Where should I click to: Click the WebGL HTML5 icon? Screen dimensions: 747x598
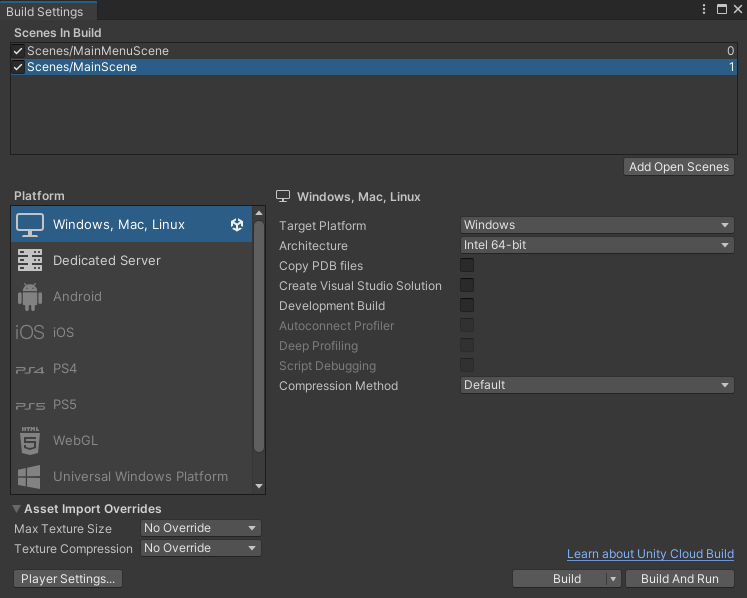click(x=30, y=441)
